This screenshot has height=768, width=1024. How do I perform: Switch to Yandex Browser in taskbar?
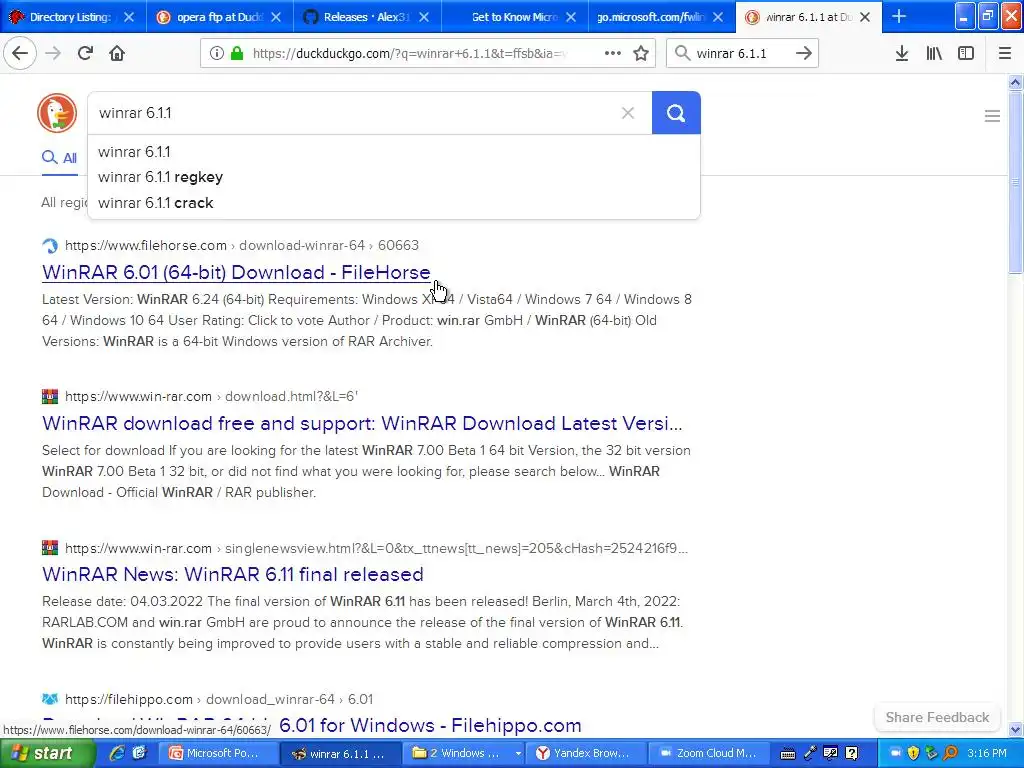[588, 754]
